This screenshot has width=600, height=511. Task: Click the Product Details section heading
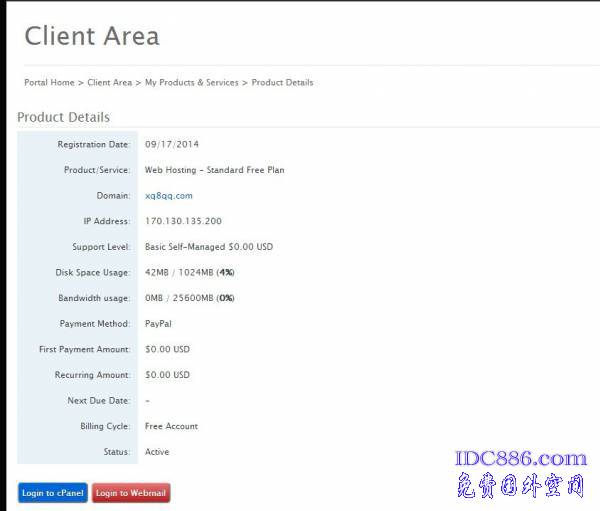tap(63, 117)
